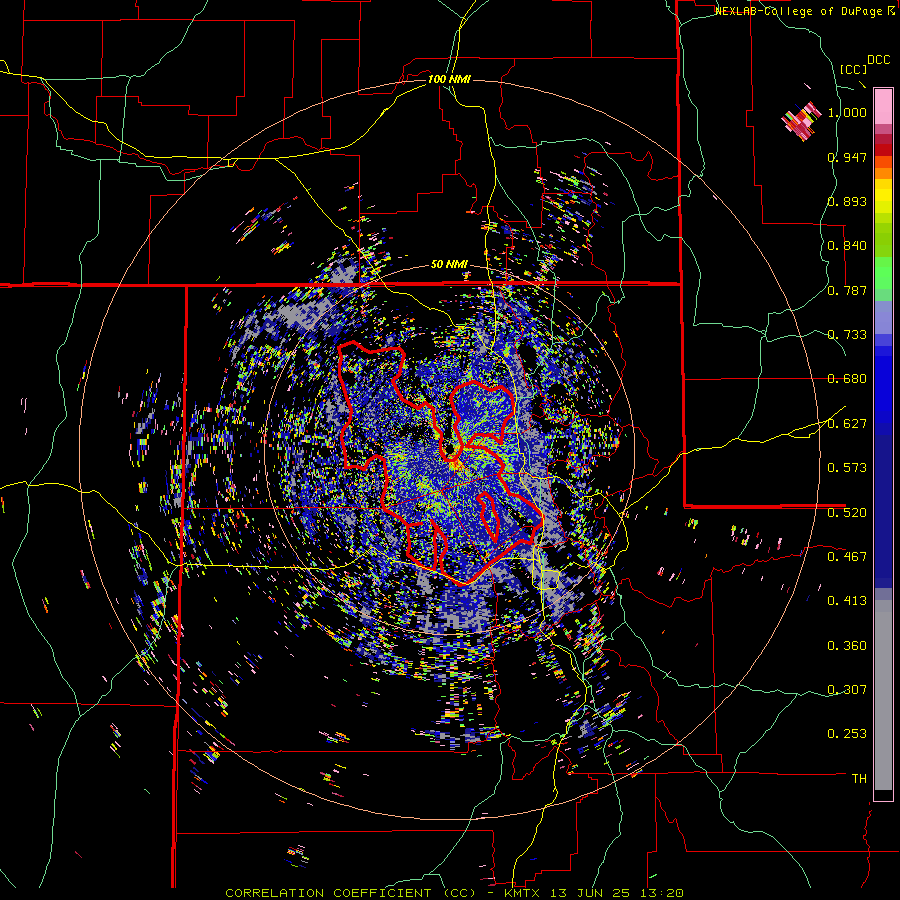
Task: Click the 0.893 scale value
Action: click(x=847, y=201)
